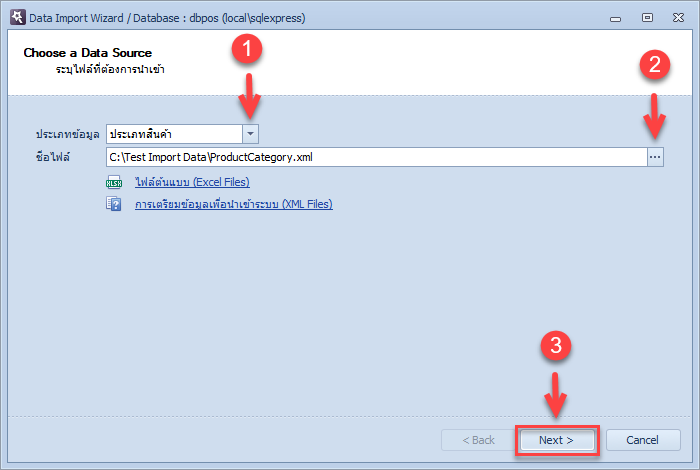
Task: Minimize the Data Import Wizard window
Action: click(616, 18)
